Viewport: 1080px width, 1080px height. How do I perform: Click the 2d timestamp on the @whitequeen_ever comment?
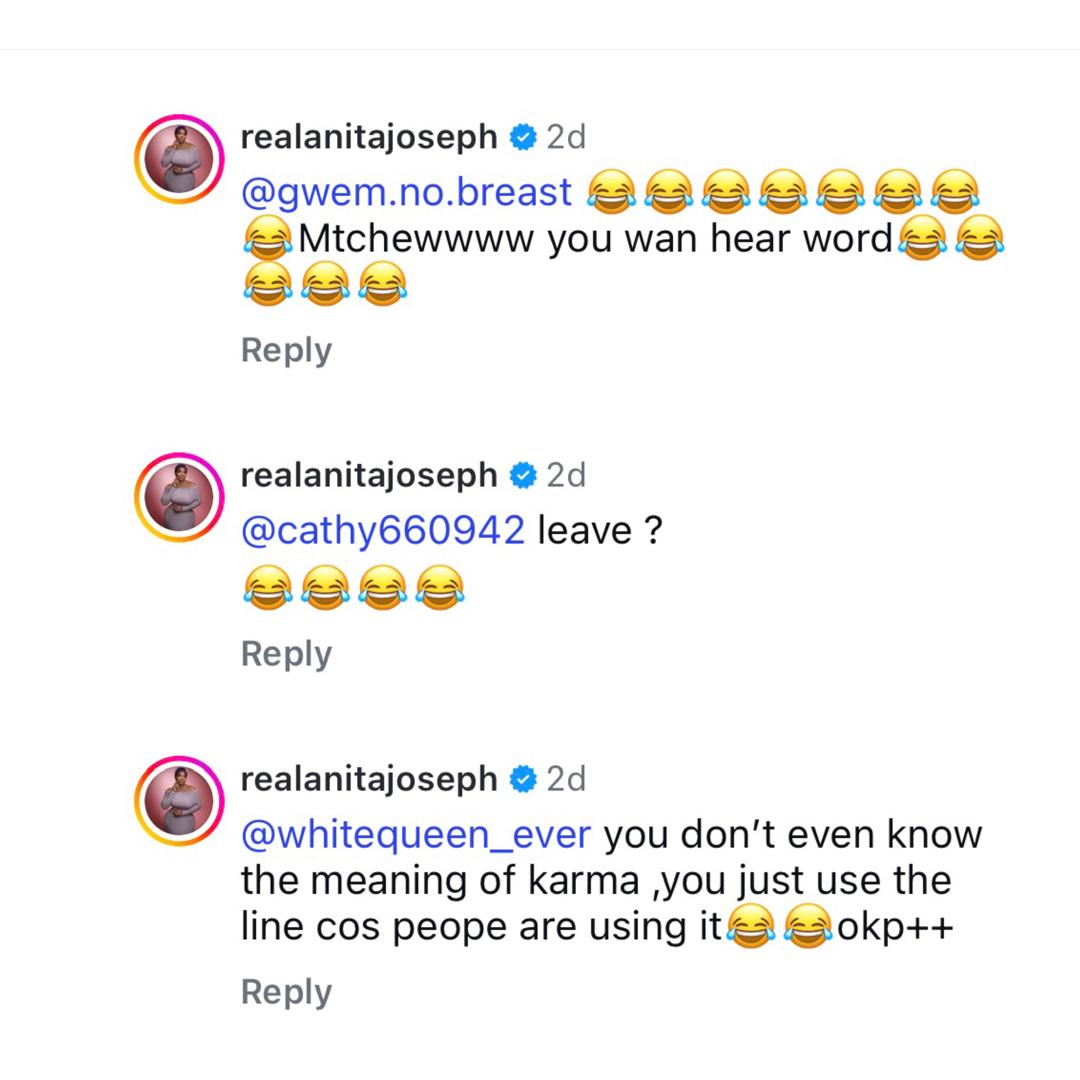[x=566, y=779]
